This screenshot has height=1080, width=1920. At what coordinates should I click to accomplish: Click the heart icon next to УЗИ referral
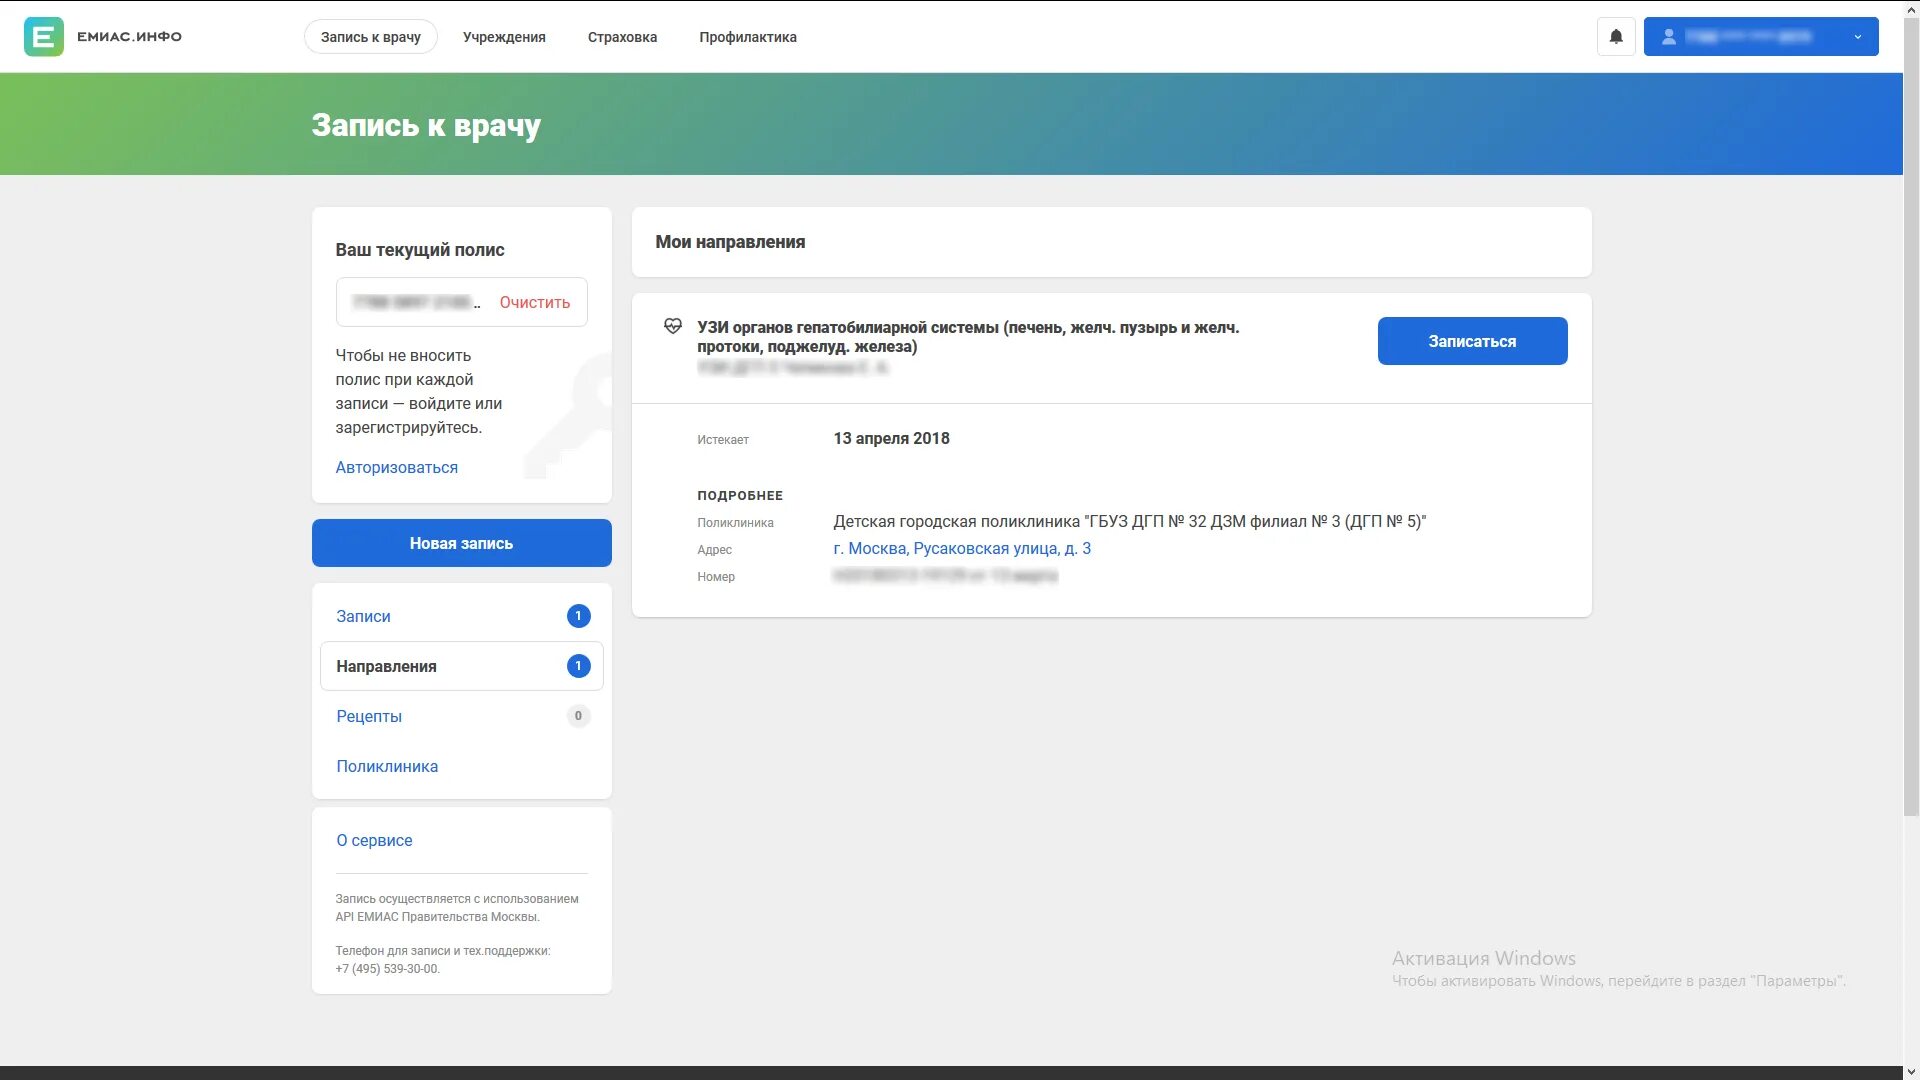click(x=673, y=326)
